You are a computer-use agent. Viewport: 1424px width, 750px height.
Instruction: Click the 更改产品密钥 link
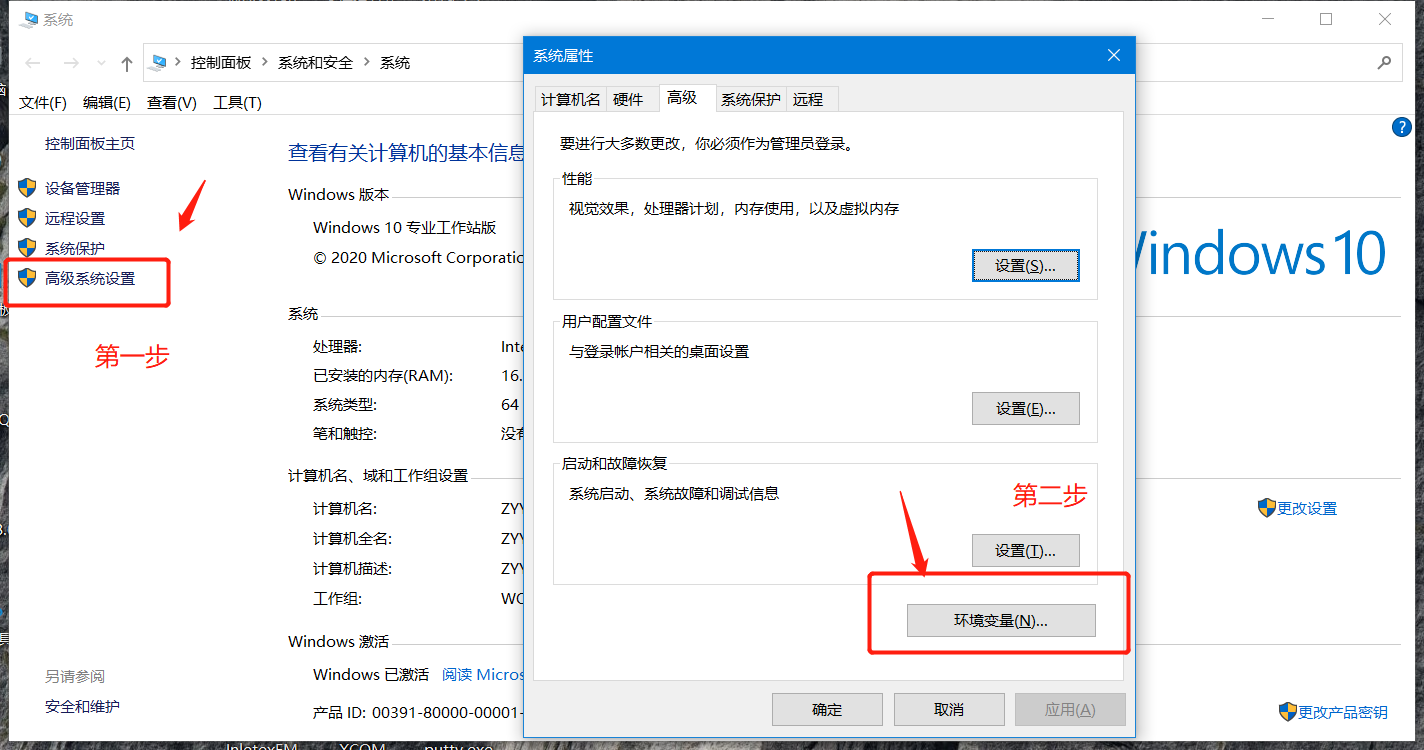(1343, 712)
